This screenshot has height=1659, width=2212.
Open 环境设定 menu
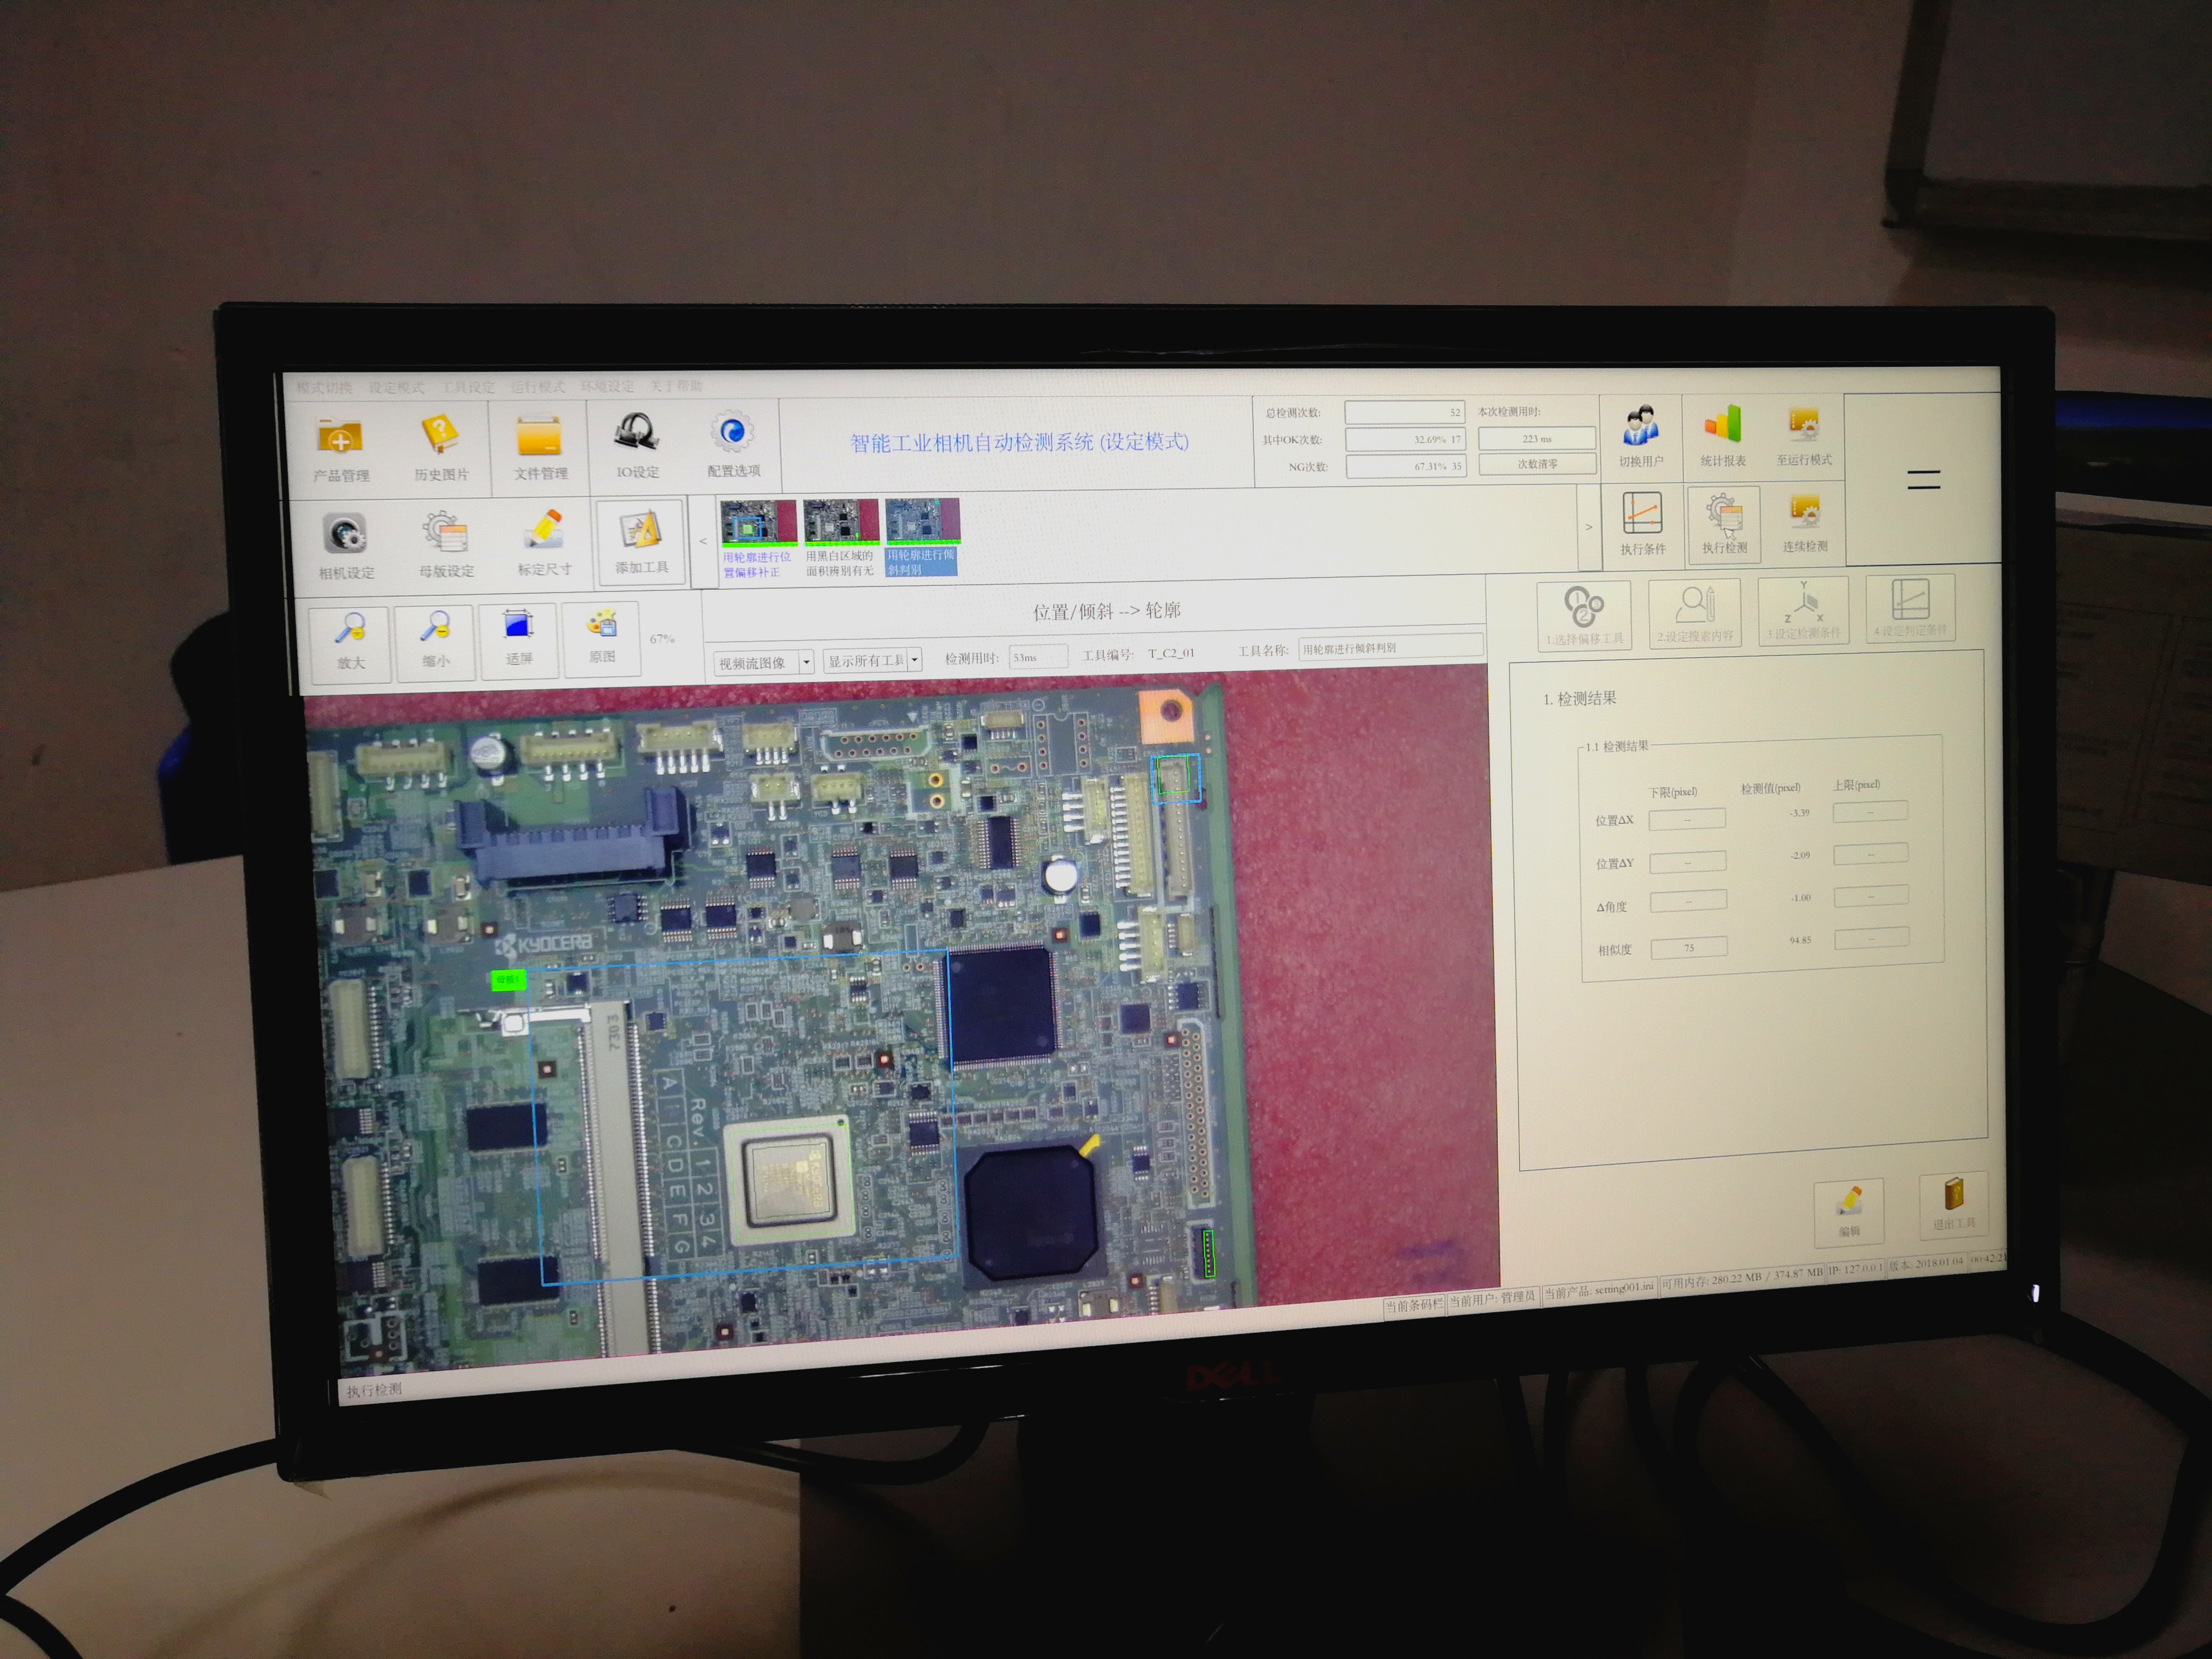[x=607, y=385]
